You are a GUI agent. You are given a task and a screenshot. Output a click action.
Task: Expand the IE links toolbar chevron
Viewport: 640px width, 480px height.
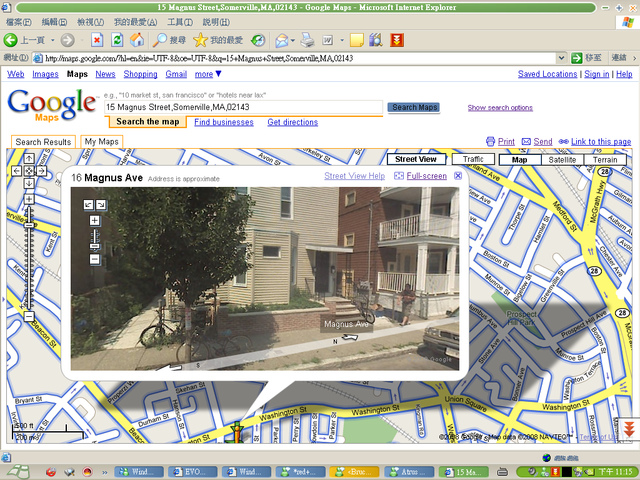(x=635, y=58)
